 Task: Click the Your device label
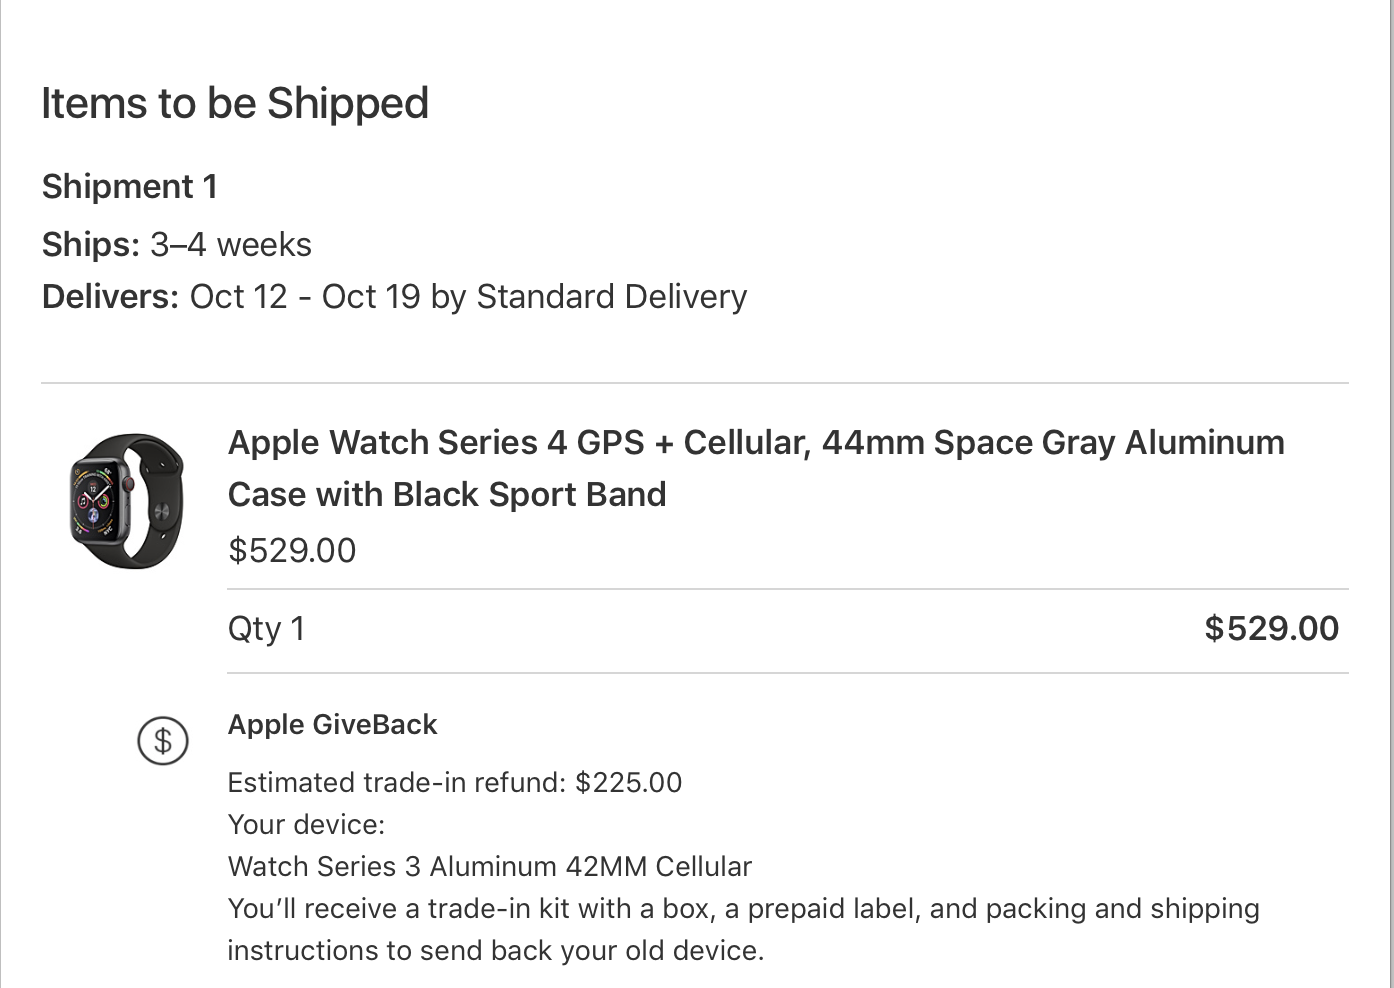[306, 825]
